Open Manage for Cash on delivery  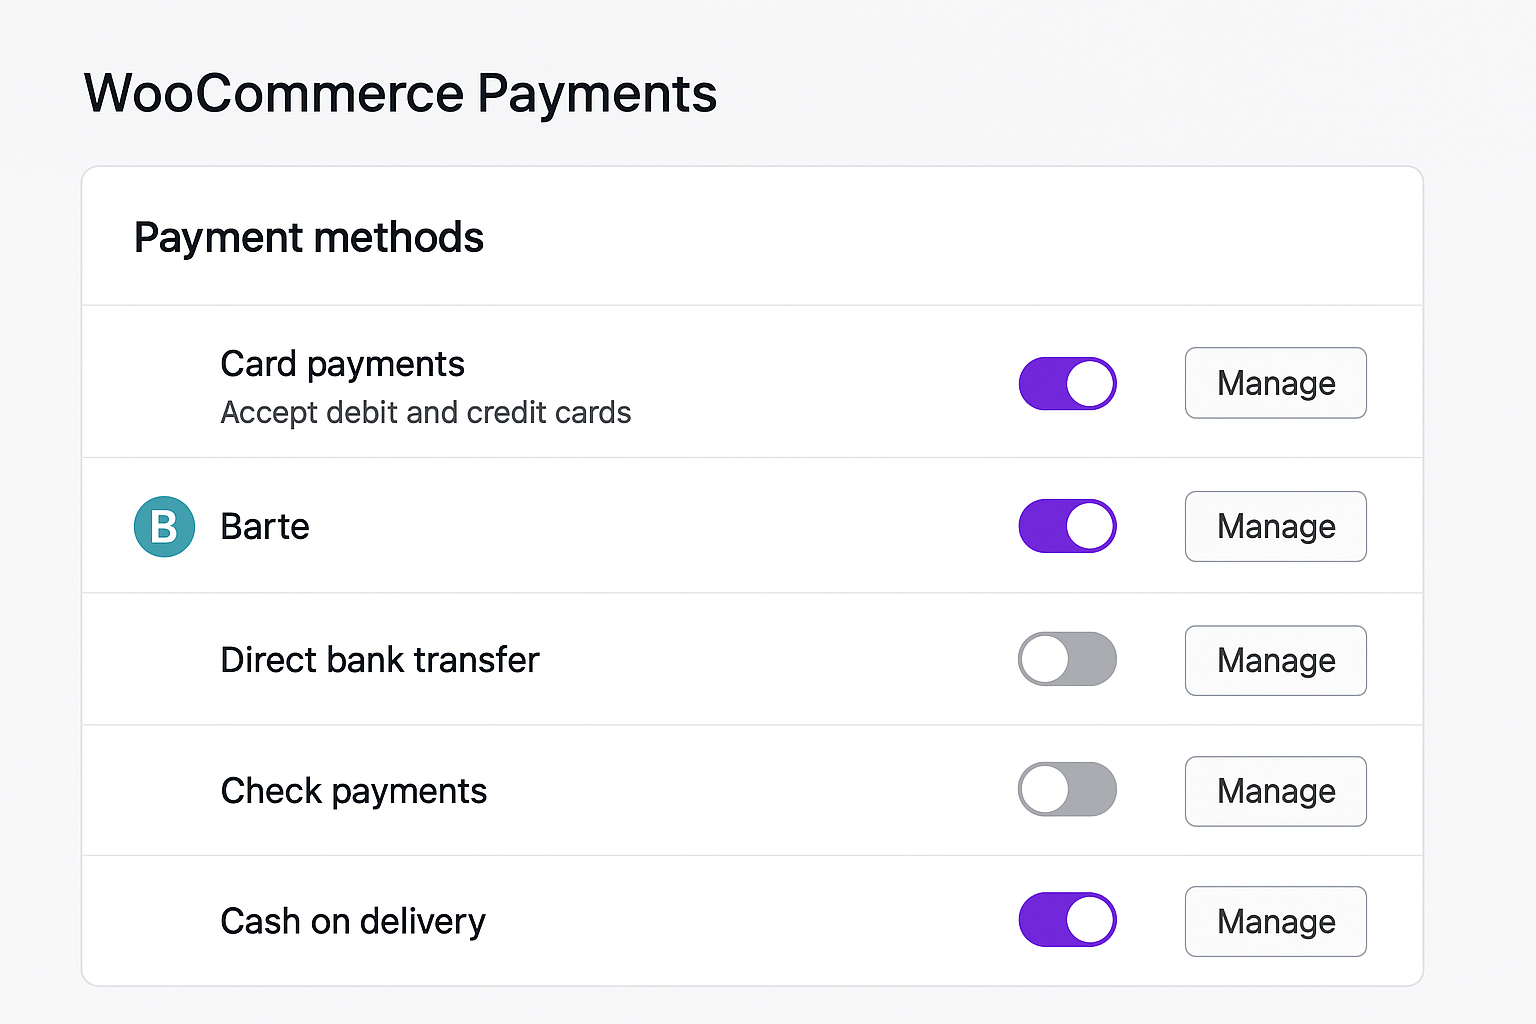point(1275,921)
